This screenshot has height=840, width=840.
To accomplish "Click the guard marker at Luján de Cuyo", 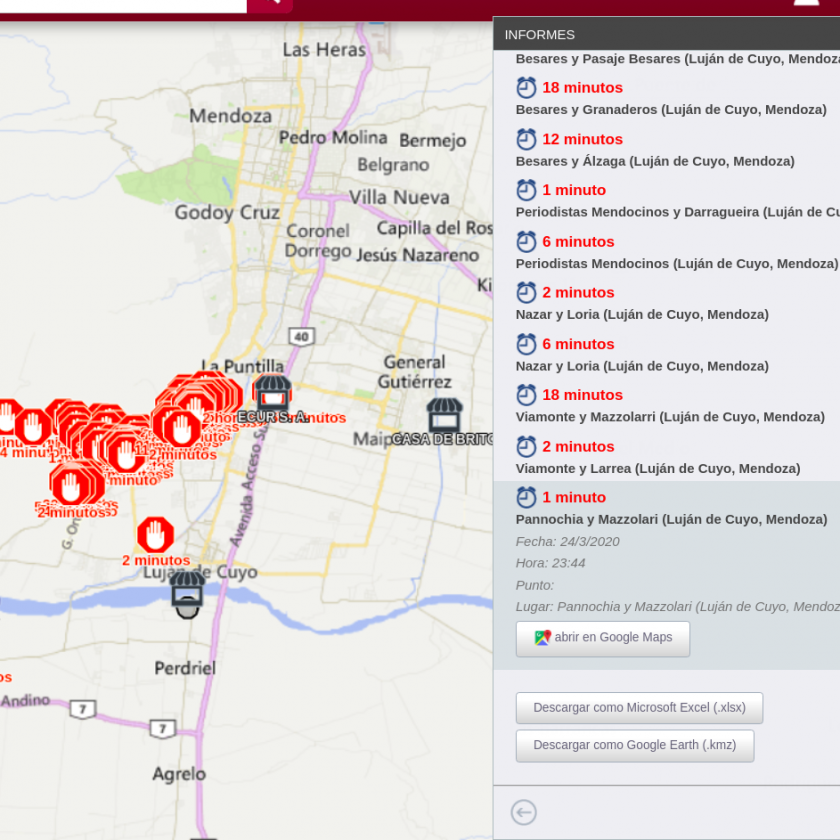I will [x=187, y=593].
